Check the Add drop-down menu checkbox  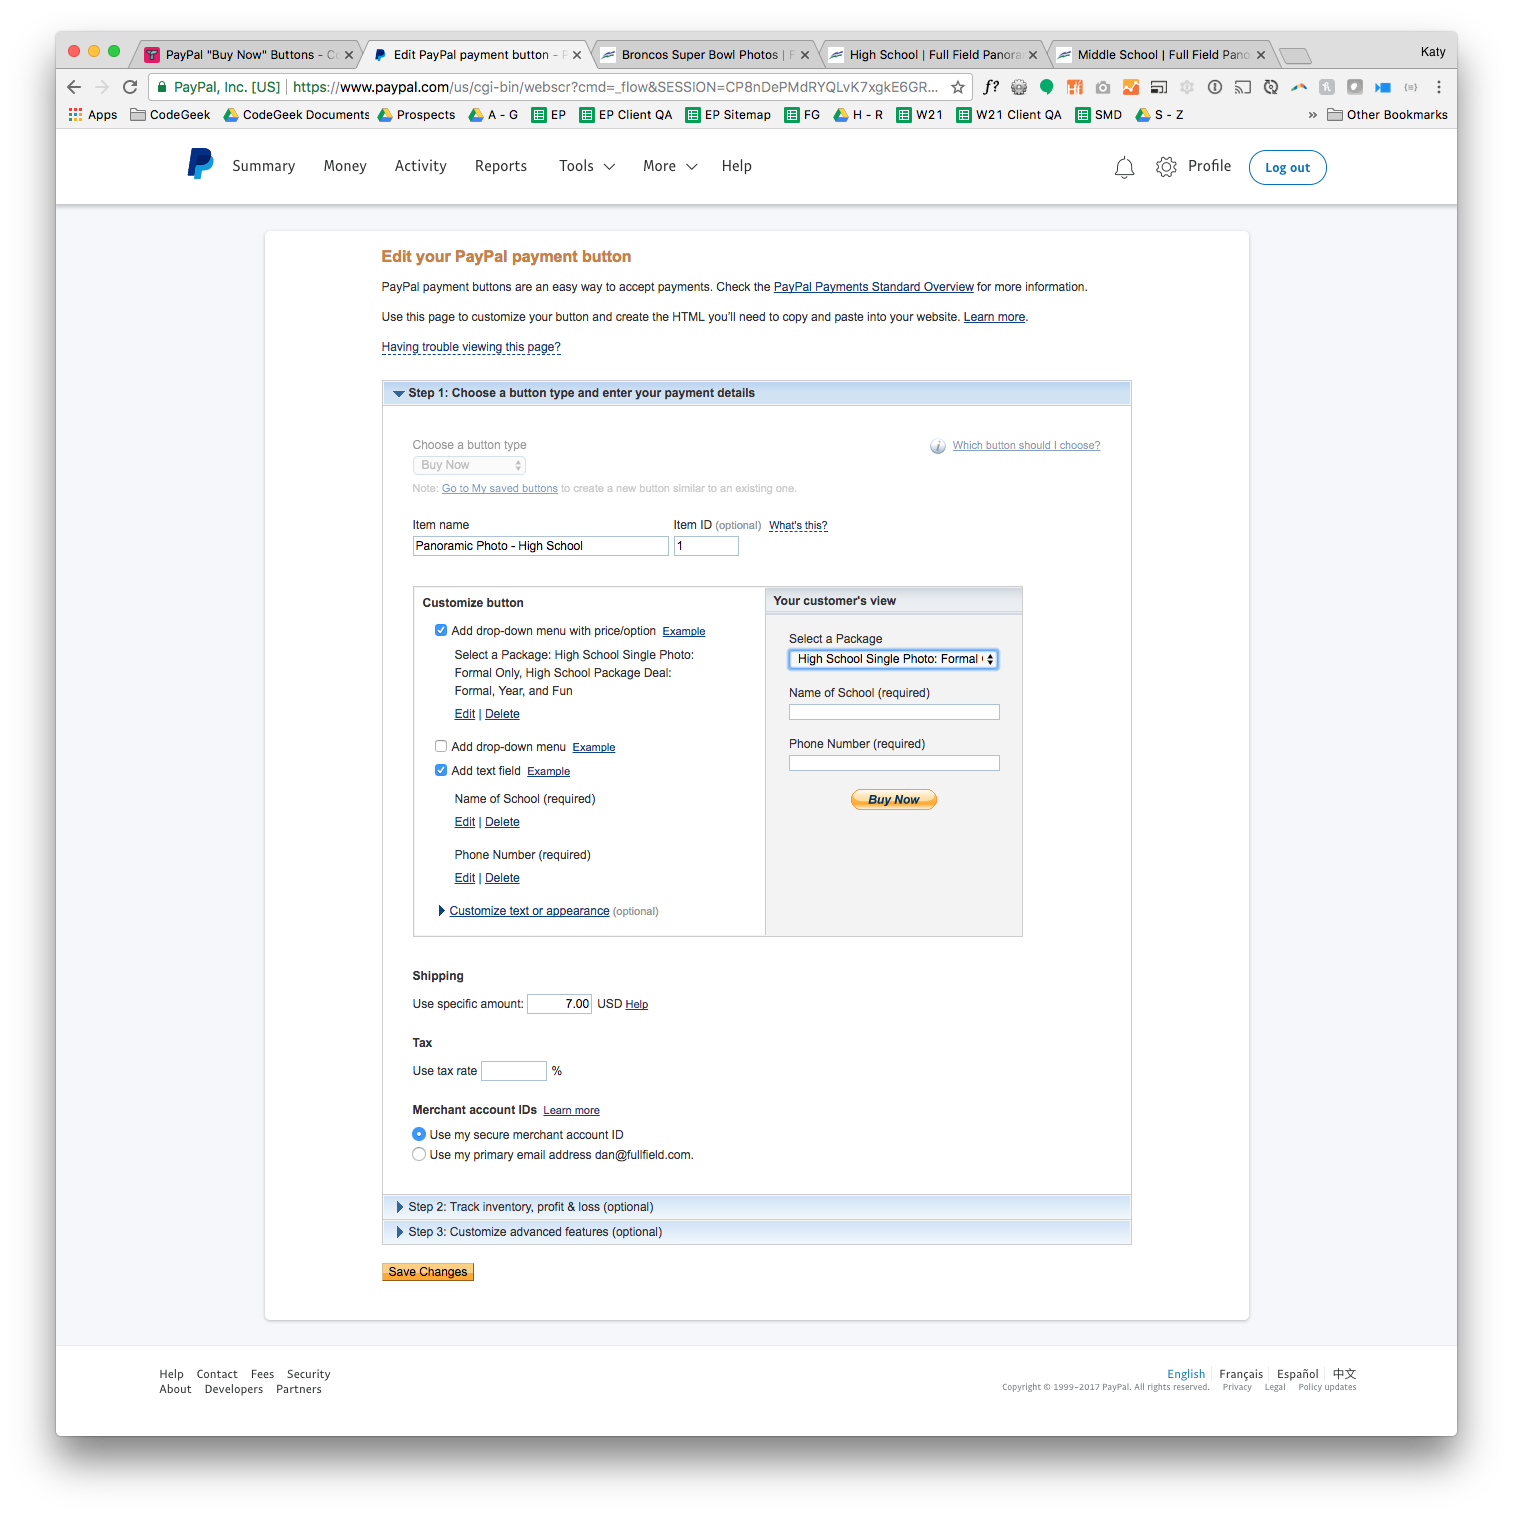[441, 746]
